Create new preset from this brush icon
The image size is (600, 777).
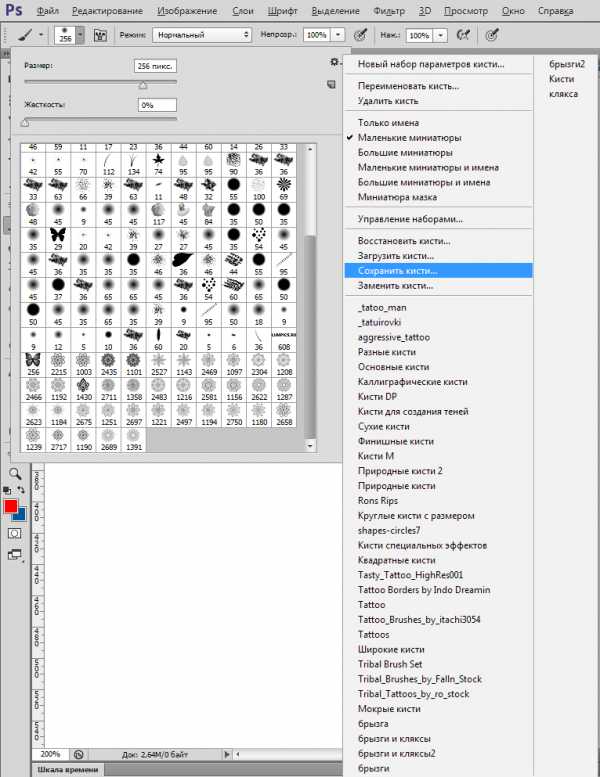coord(331,85)
